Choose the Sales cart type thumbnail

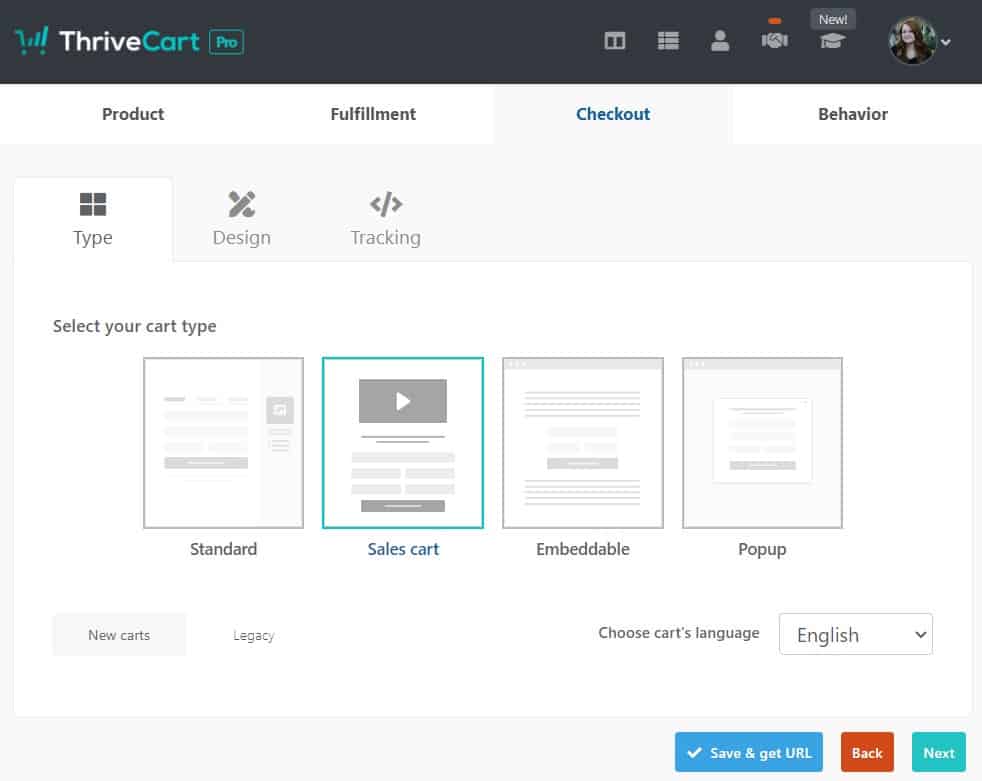403,443
